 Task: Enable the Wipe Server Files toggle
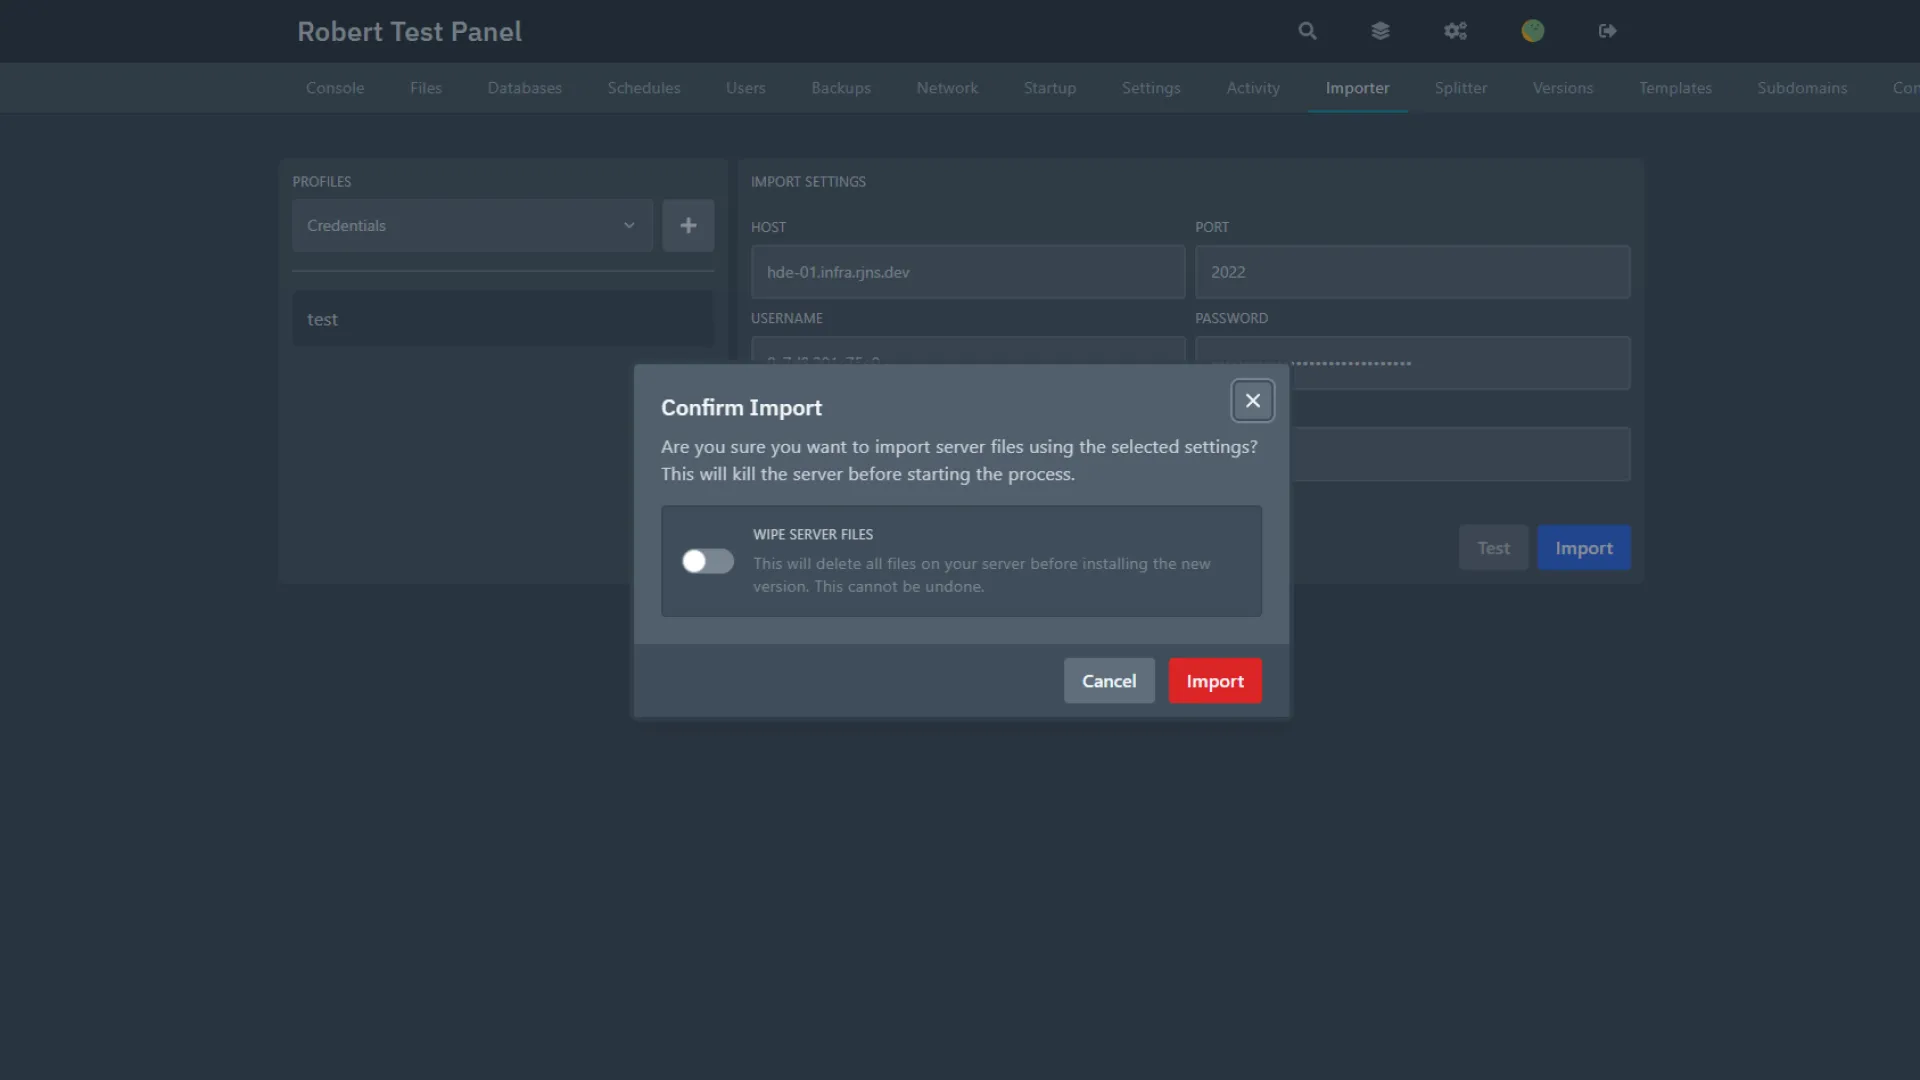tap(707, 562)
